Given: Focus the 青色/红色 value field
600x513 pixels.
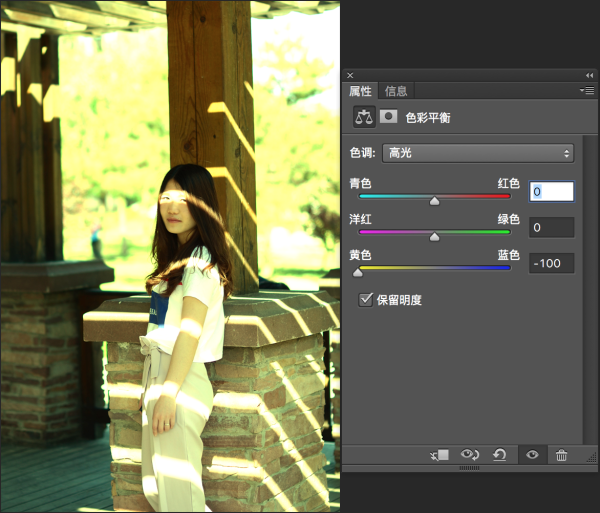Looking at the screenshot, I should click(551, 191).
